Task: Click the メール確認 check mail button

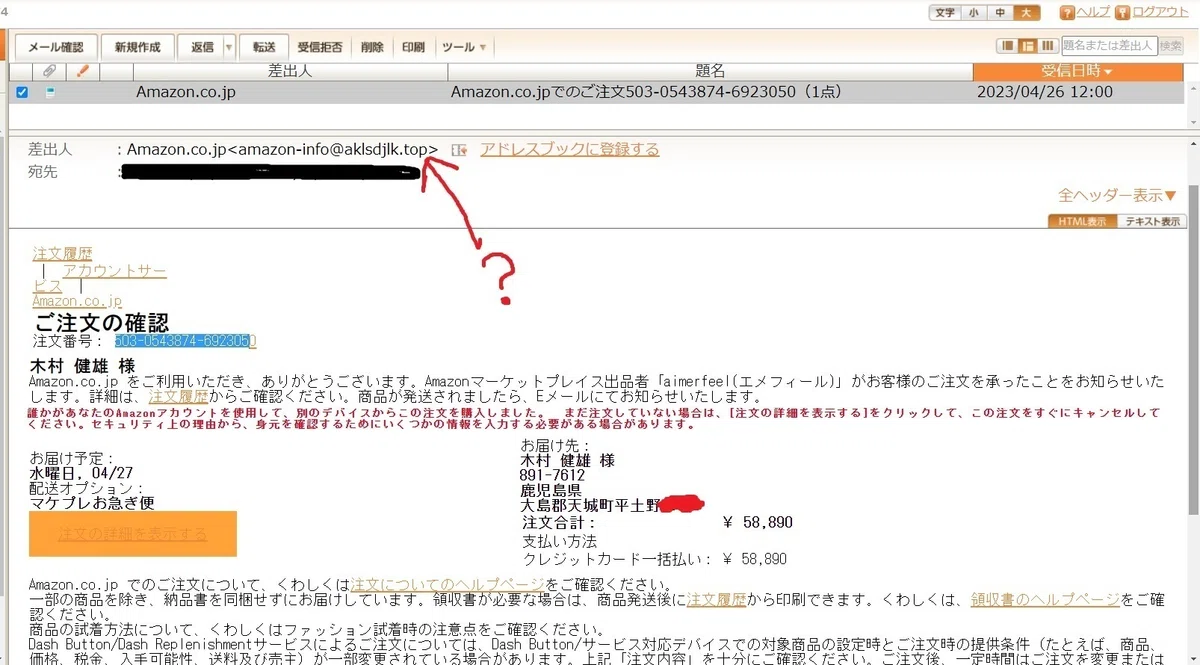Action: (56, 47)
